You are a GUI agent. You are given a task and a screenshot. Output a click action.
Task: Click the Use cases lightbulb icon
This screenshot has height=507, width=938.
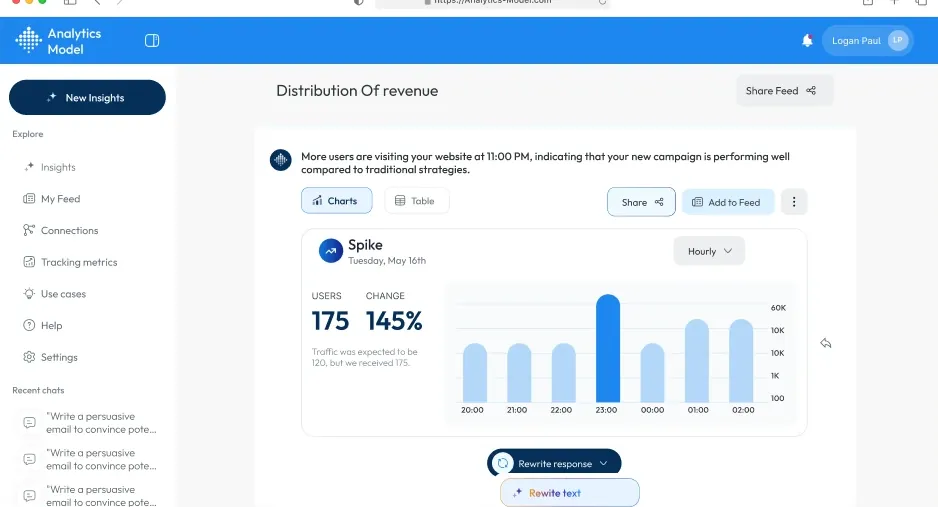(29, 294)
